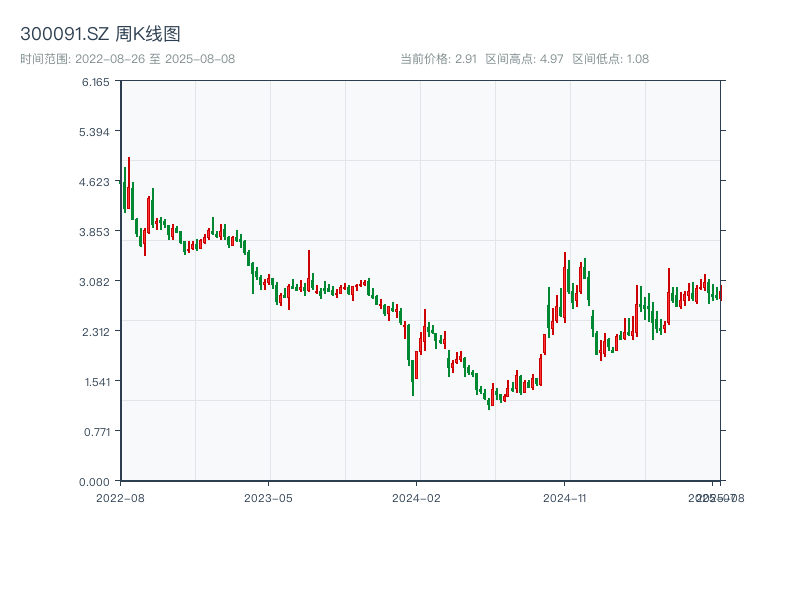
Task: Pick the 3.853 y-axis tick label
Action: [x=95, y=232]
